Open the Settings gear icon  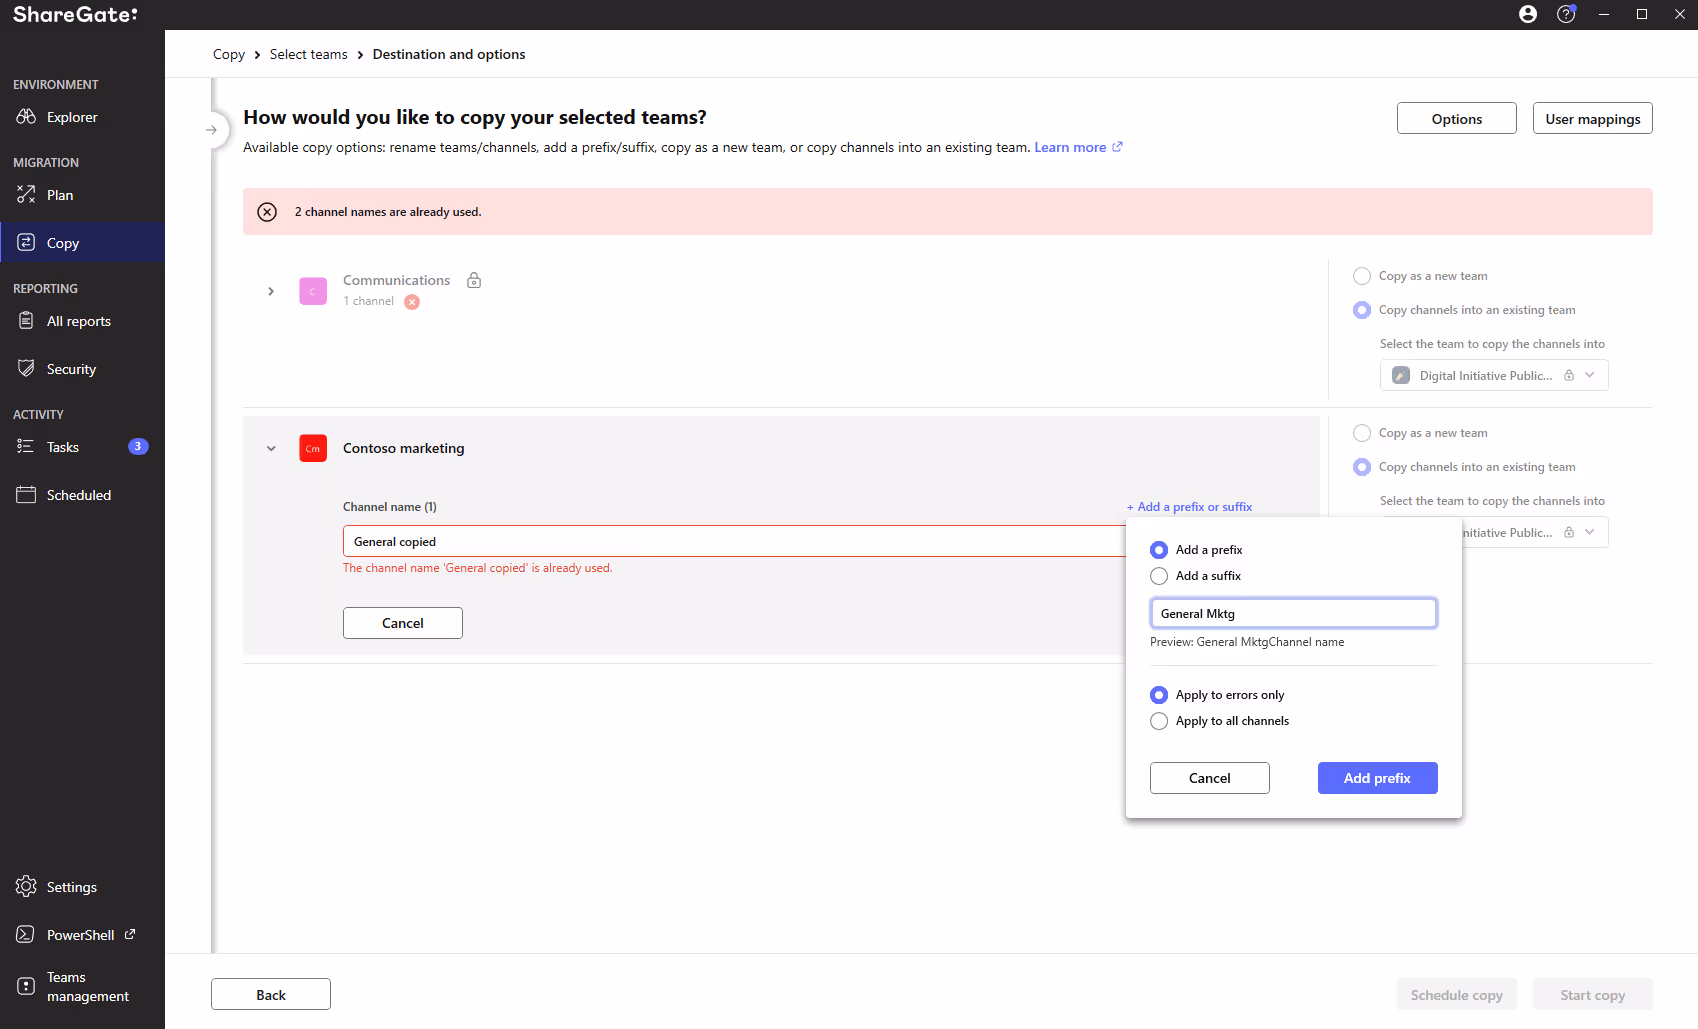[26, 887]
